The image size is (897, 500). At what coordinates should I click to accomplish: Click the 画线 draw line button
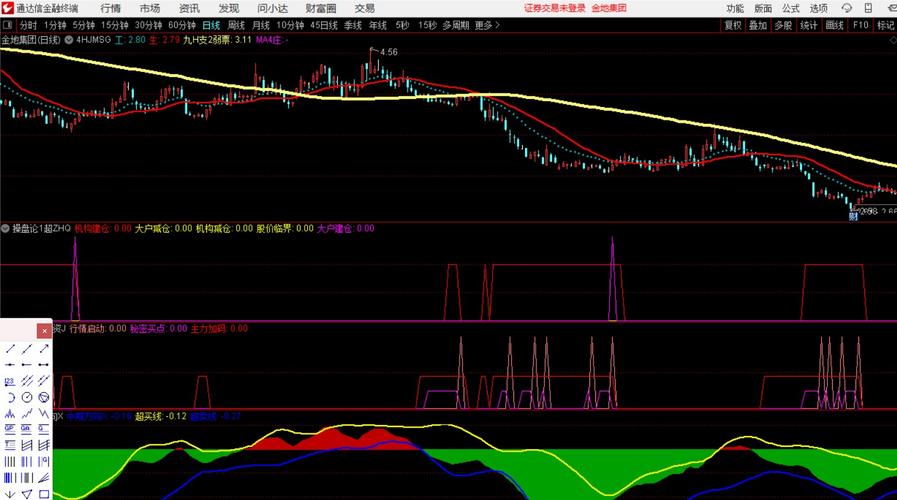pyautogui.click(x=835, y=25)
